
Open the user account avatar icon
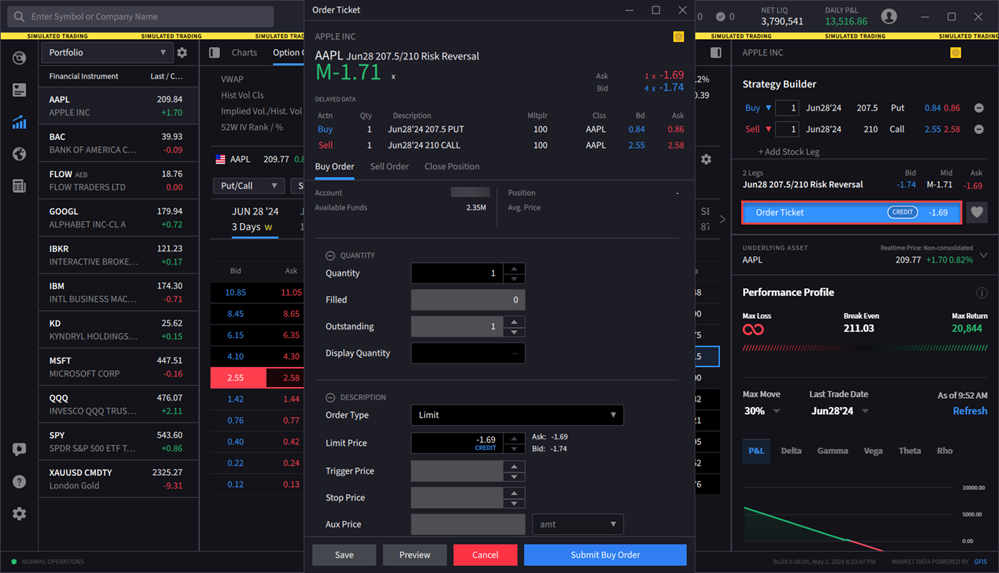[889, 17]
